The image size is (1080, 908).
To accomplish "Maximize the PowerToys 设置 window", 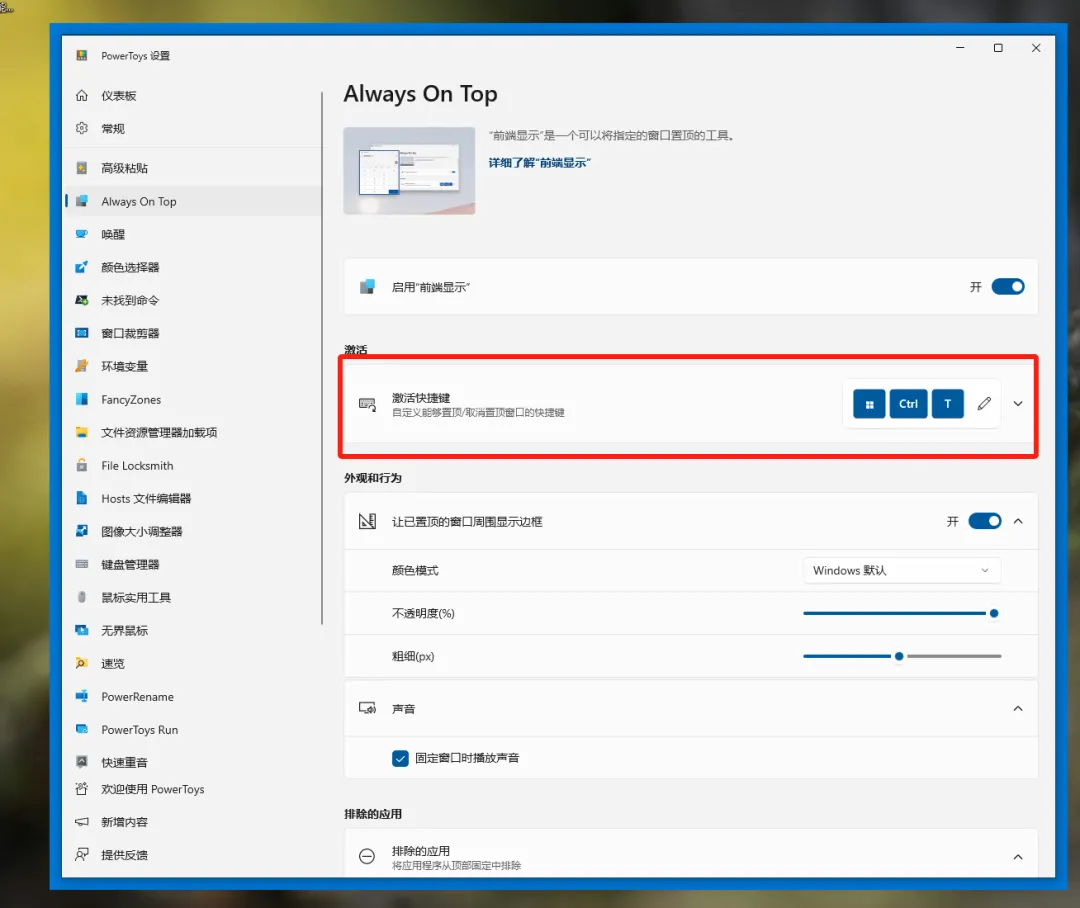I will click(x=998, y=48).
